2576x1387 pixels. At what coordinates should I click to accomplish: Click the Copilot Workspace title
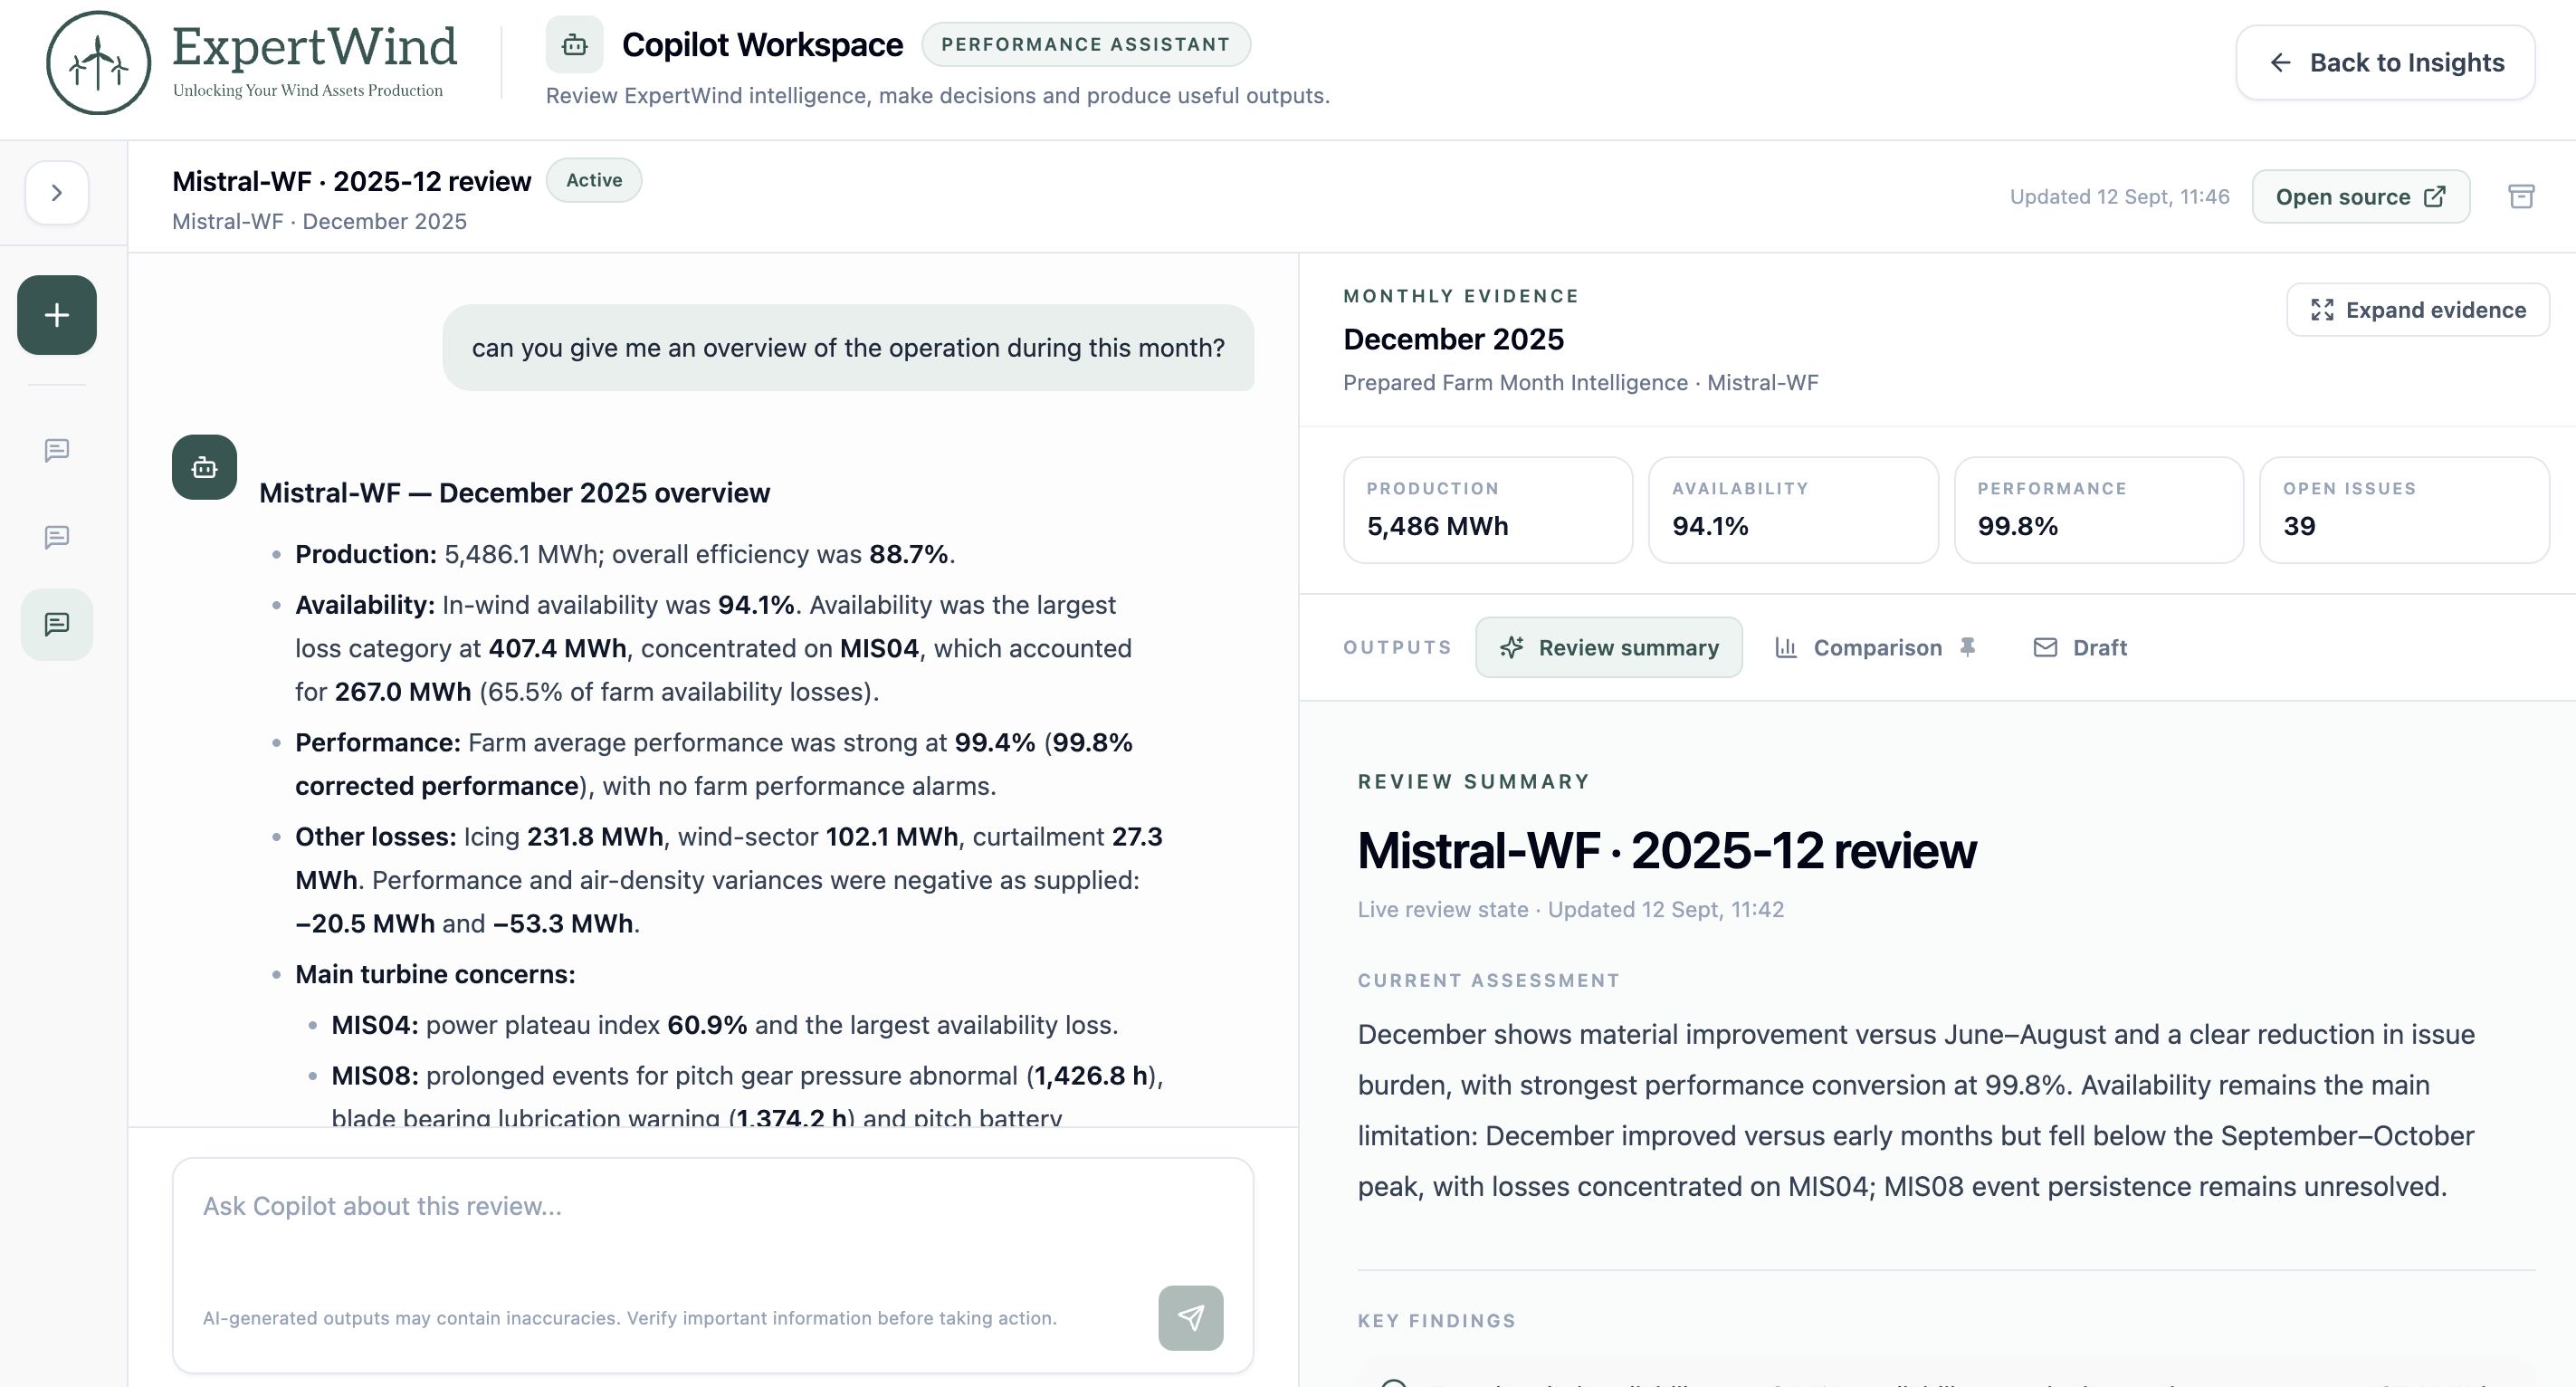point(762,45)
